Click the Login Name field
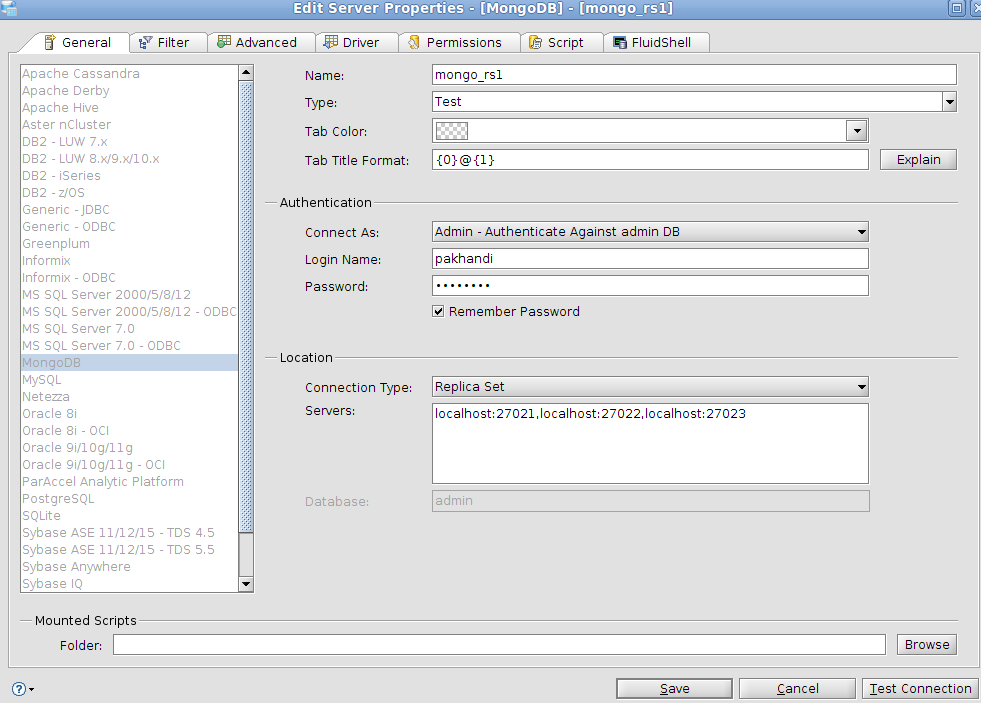 [x=650, y=258]
